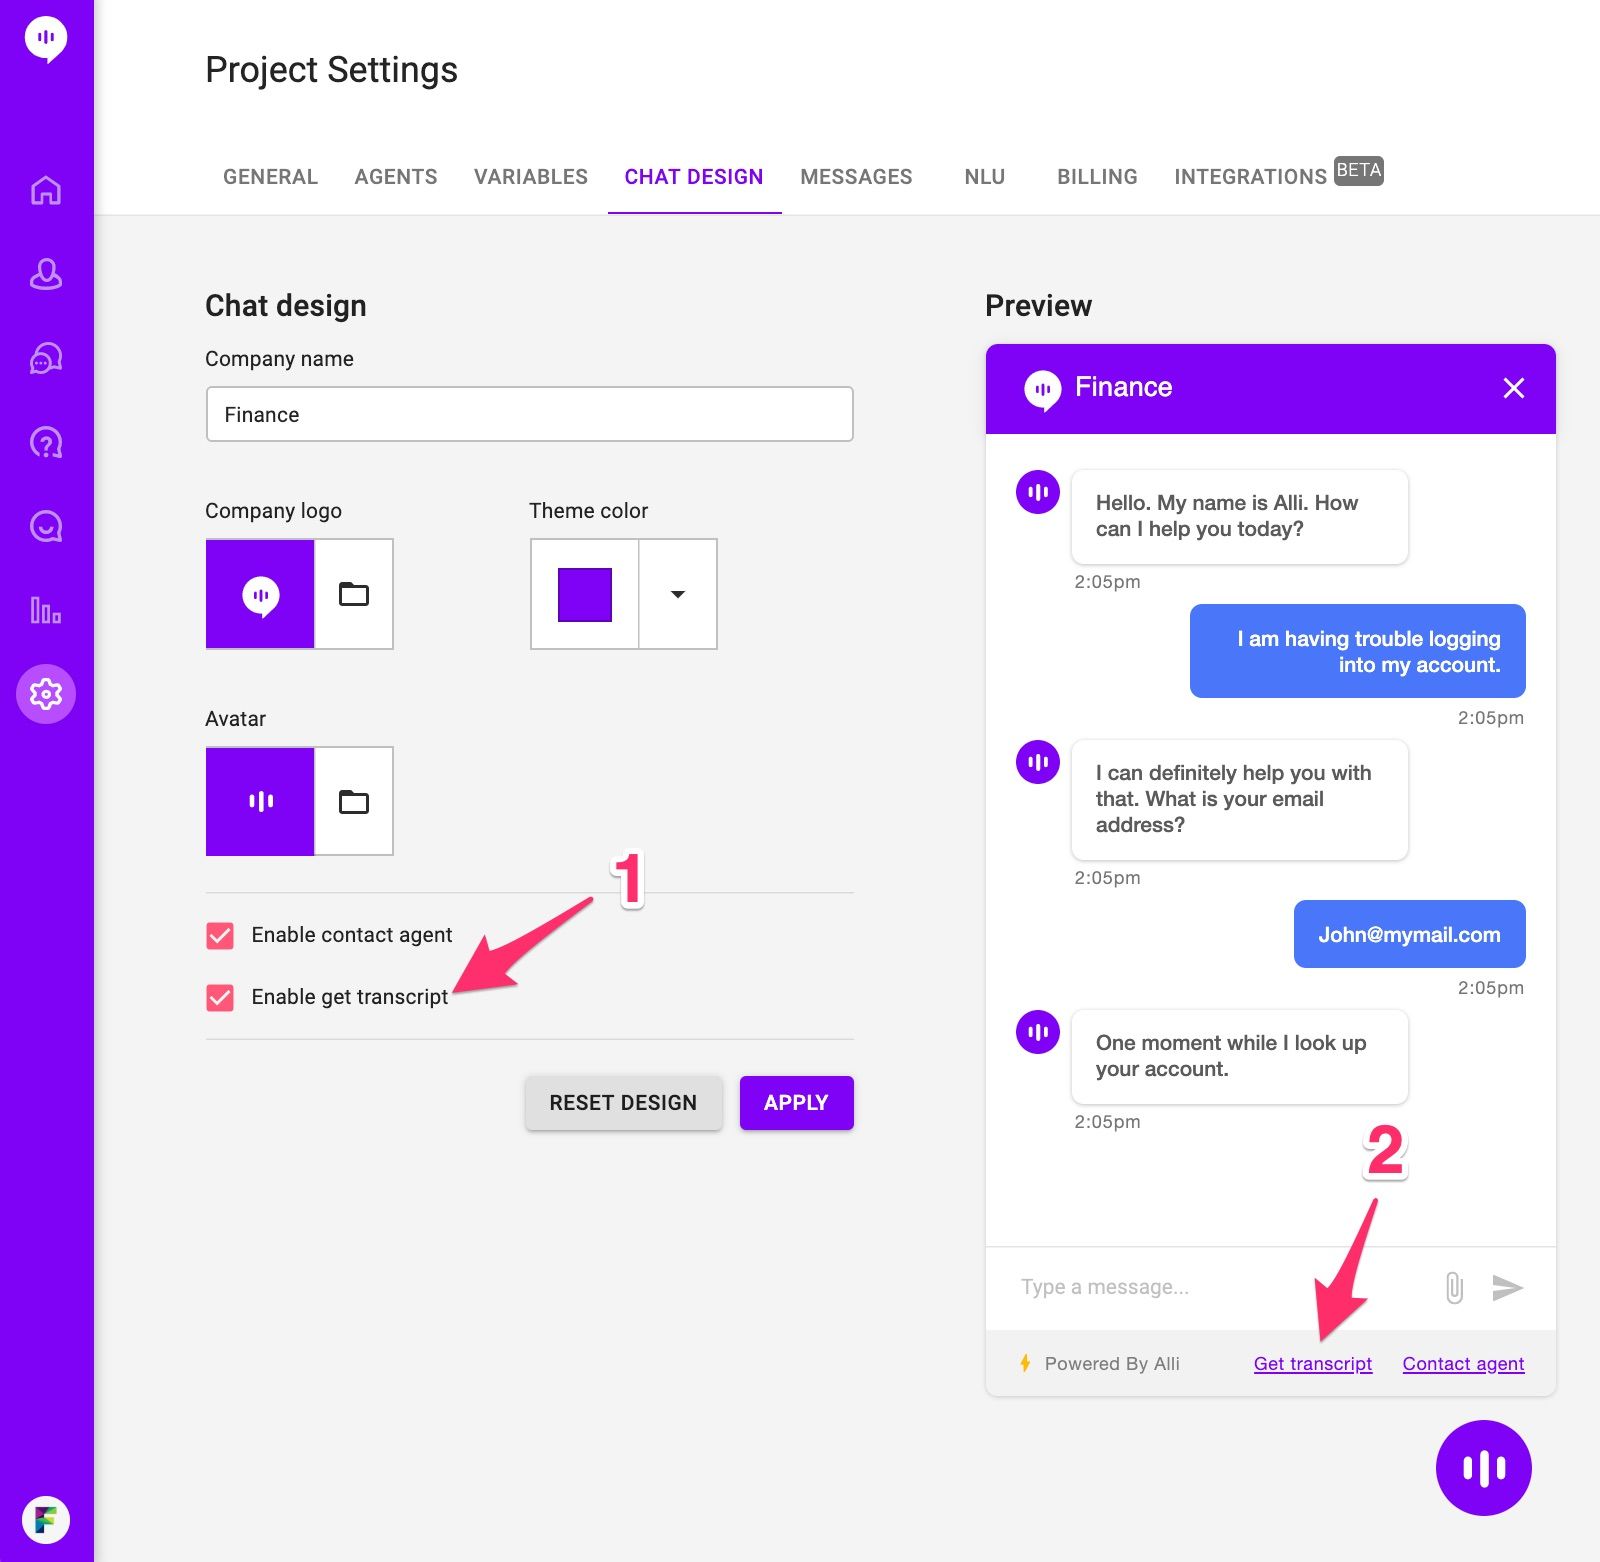
Task: Click the Contact agent link
Action: click(x=1463, y=1364)
